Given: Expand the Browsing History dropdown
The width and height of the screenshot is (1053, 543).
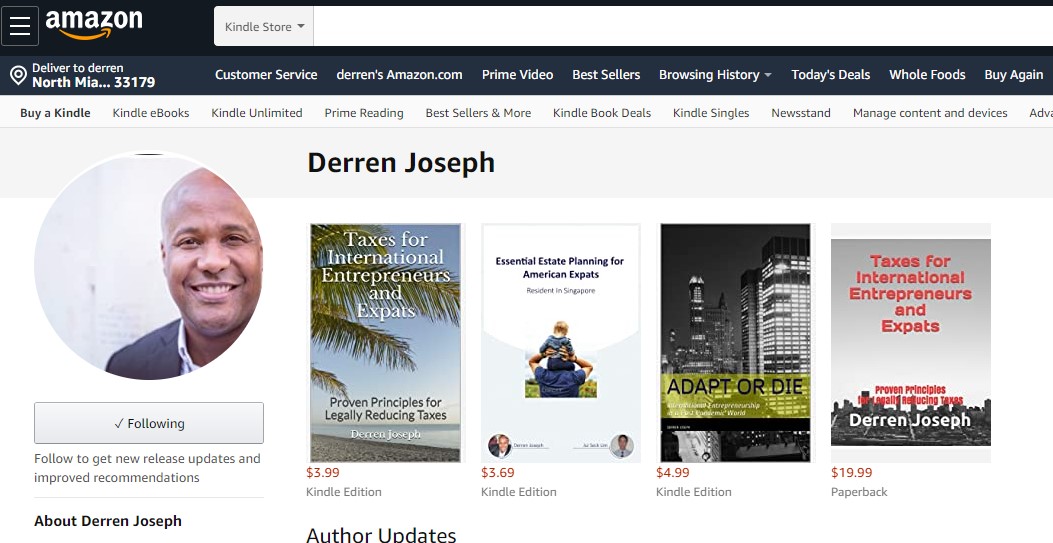Looking at the screenshot, I should coord(715,75).
